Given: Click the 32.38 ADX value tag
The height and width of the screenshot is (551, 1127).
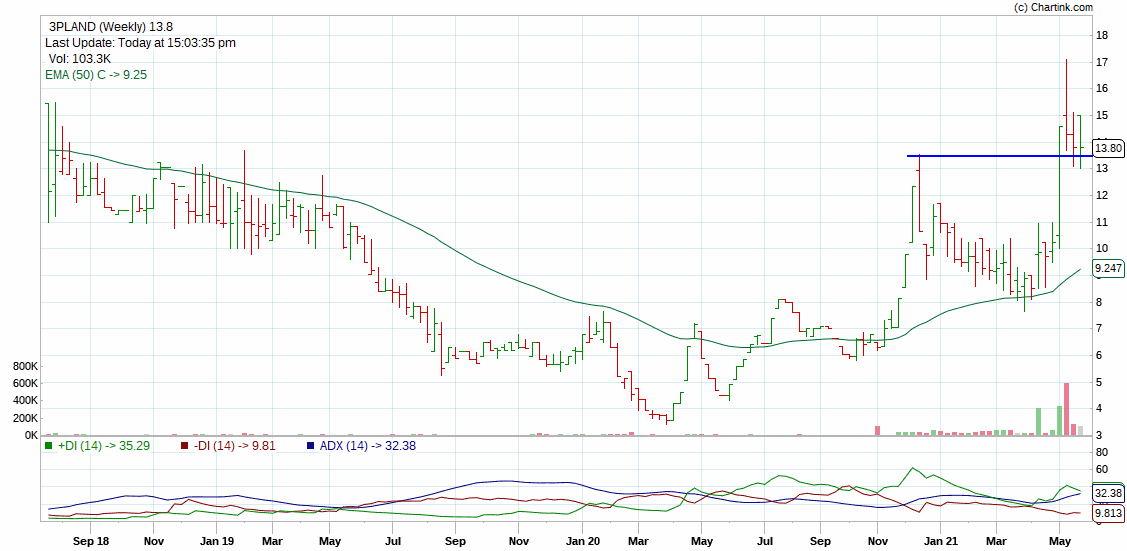Looking at the screenshot, I should point(1107,494).
